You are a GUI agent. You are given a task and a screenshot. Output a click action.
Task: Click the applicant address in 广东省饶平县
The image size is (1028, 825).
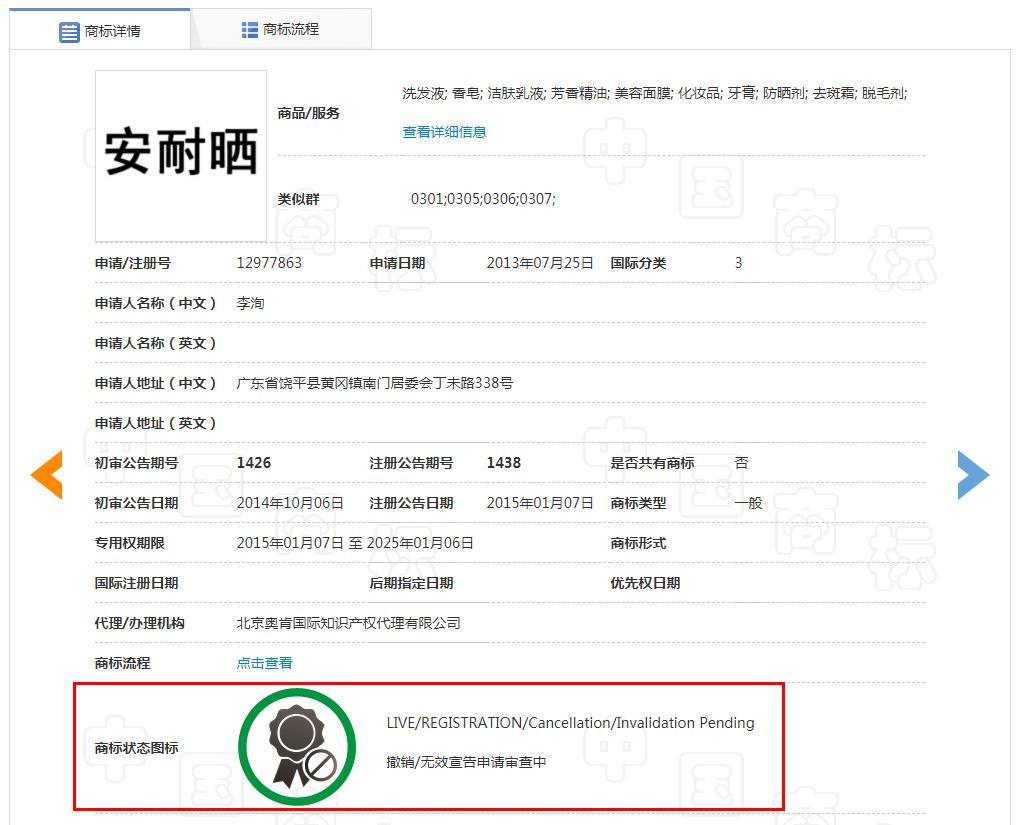374,383
